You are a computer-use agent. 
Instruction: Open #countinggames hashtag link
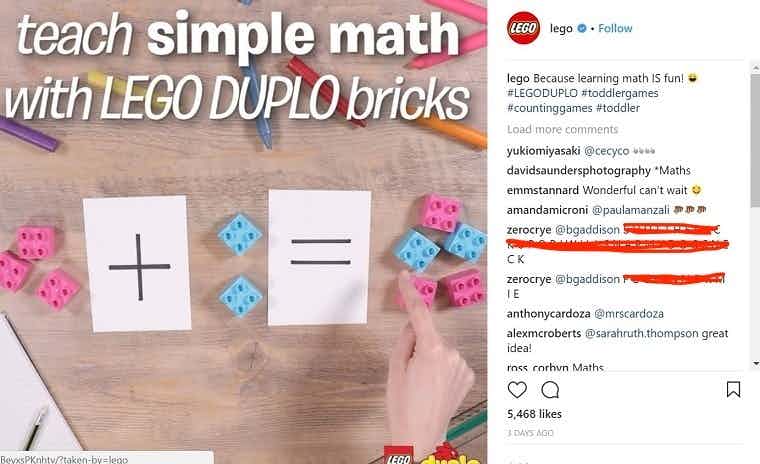pyautogui.click(x=550, y=108)
